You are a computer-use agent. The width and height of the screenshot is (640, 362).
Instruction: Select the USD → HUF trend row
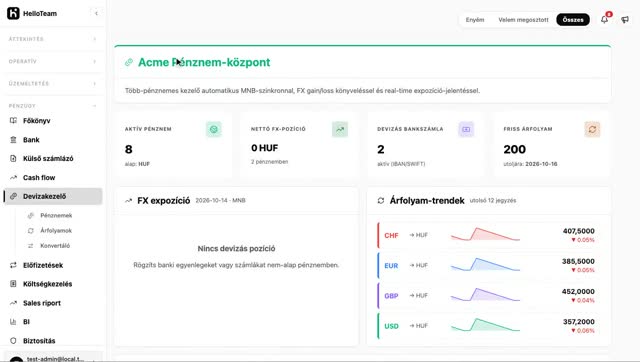(x=488, y=326)
